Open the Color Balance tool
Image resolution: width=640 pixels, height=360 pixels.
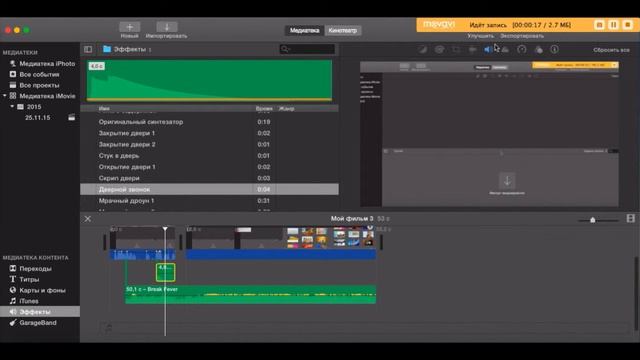422,49
